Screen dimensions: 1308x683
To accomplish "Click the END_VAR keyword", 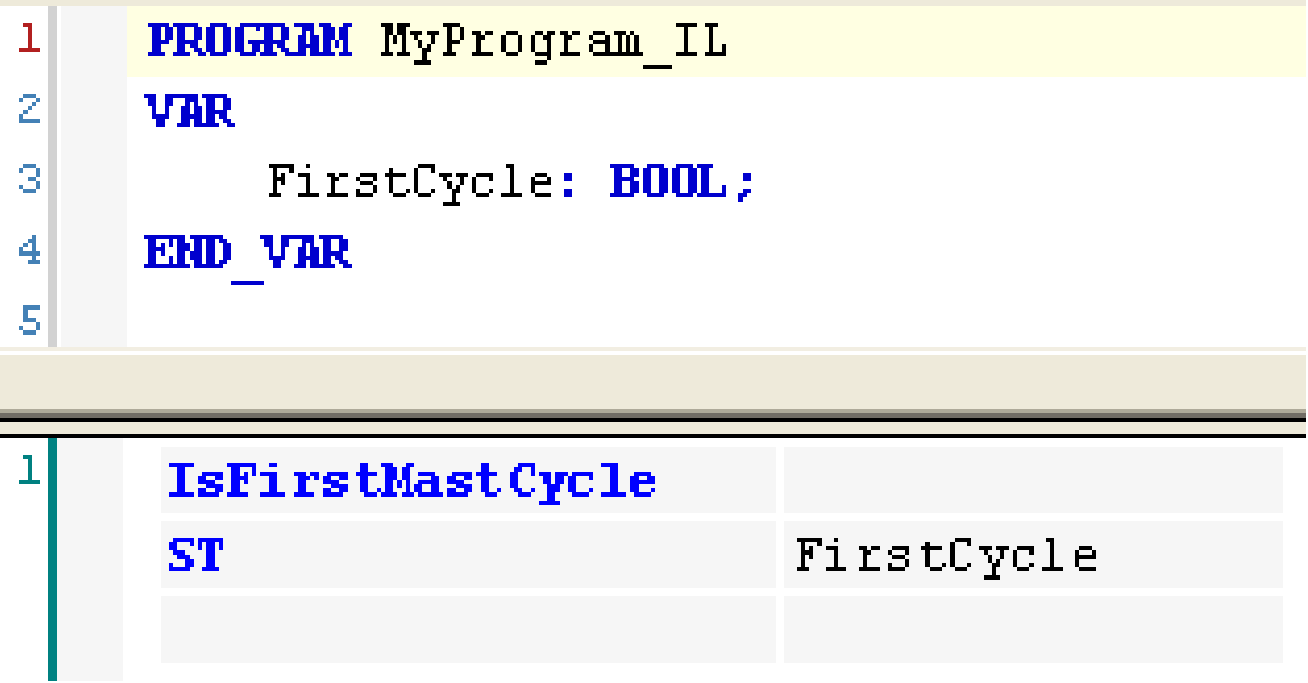I will tap(248, 253).
